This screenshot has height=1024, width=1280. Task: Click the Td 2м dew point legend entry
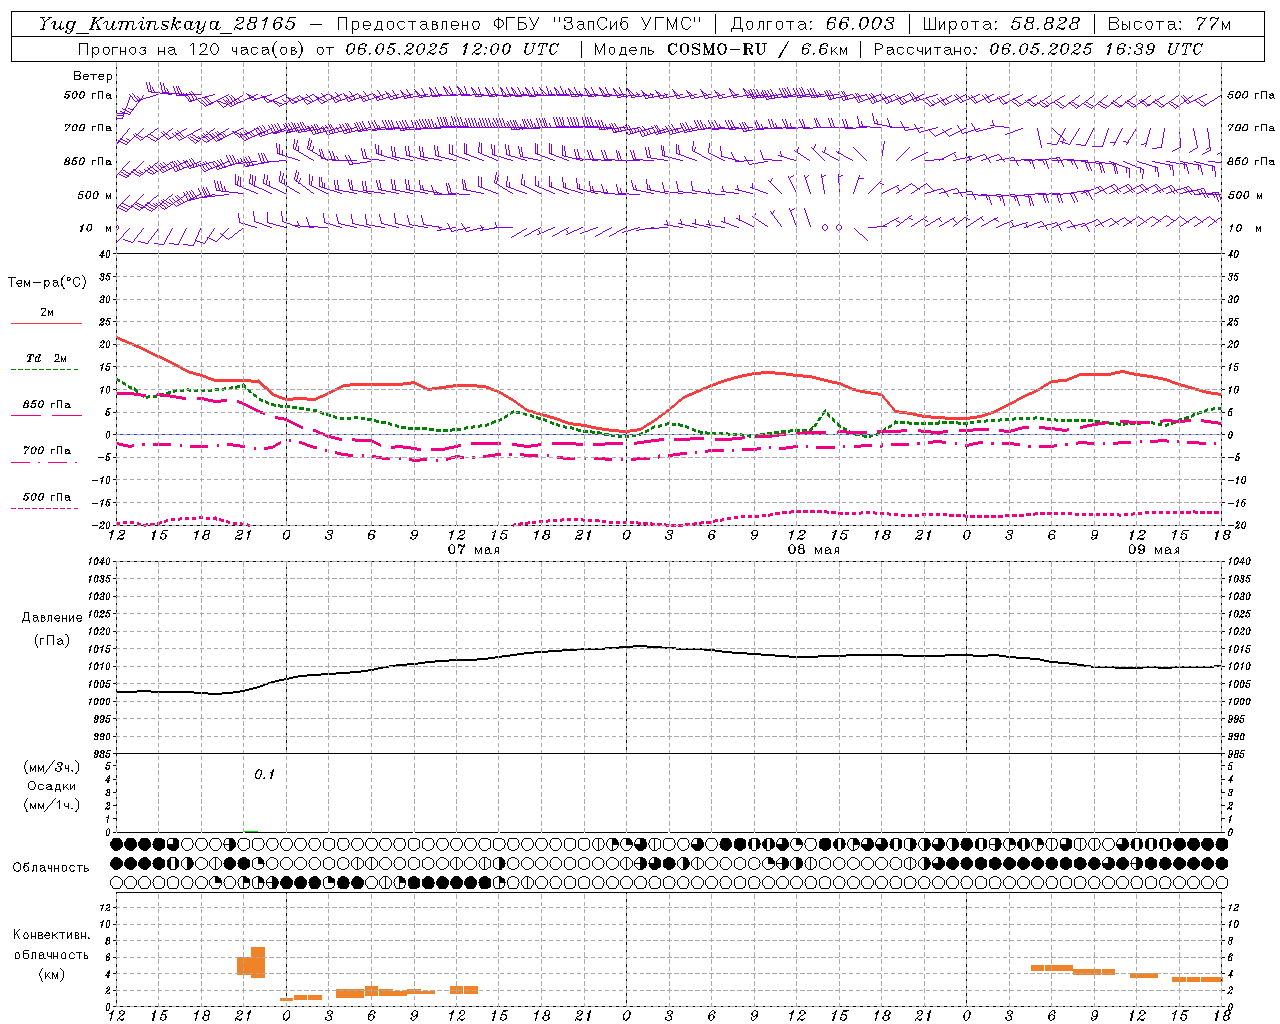pos(46,358)
